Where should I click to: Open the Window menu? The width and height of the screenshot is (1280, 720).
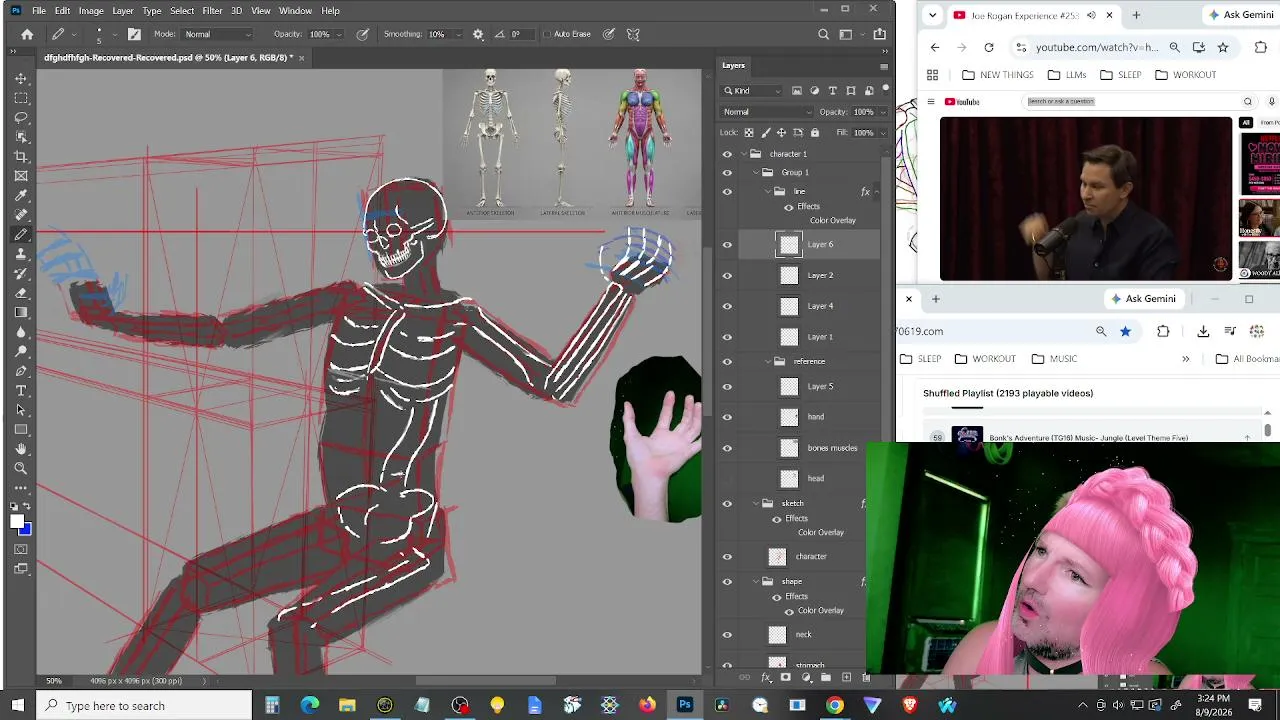click(x=295, y=10)
